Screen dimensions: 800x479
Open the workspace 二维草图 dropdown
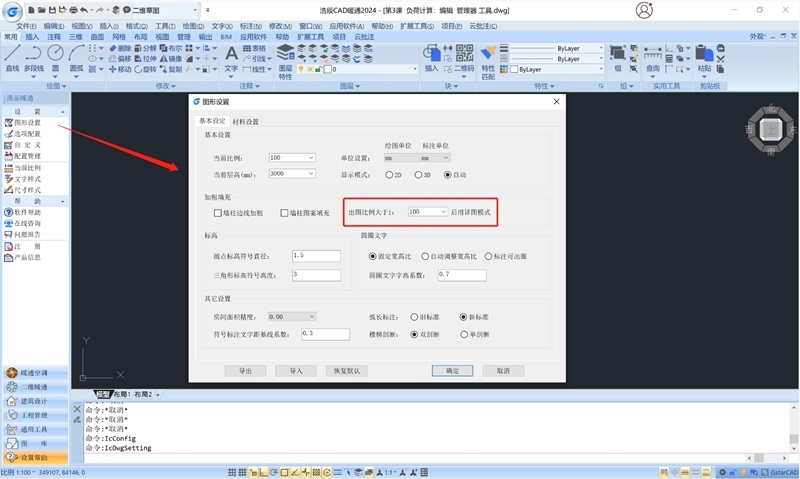[195, 10]
